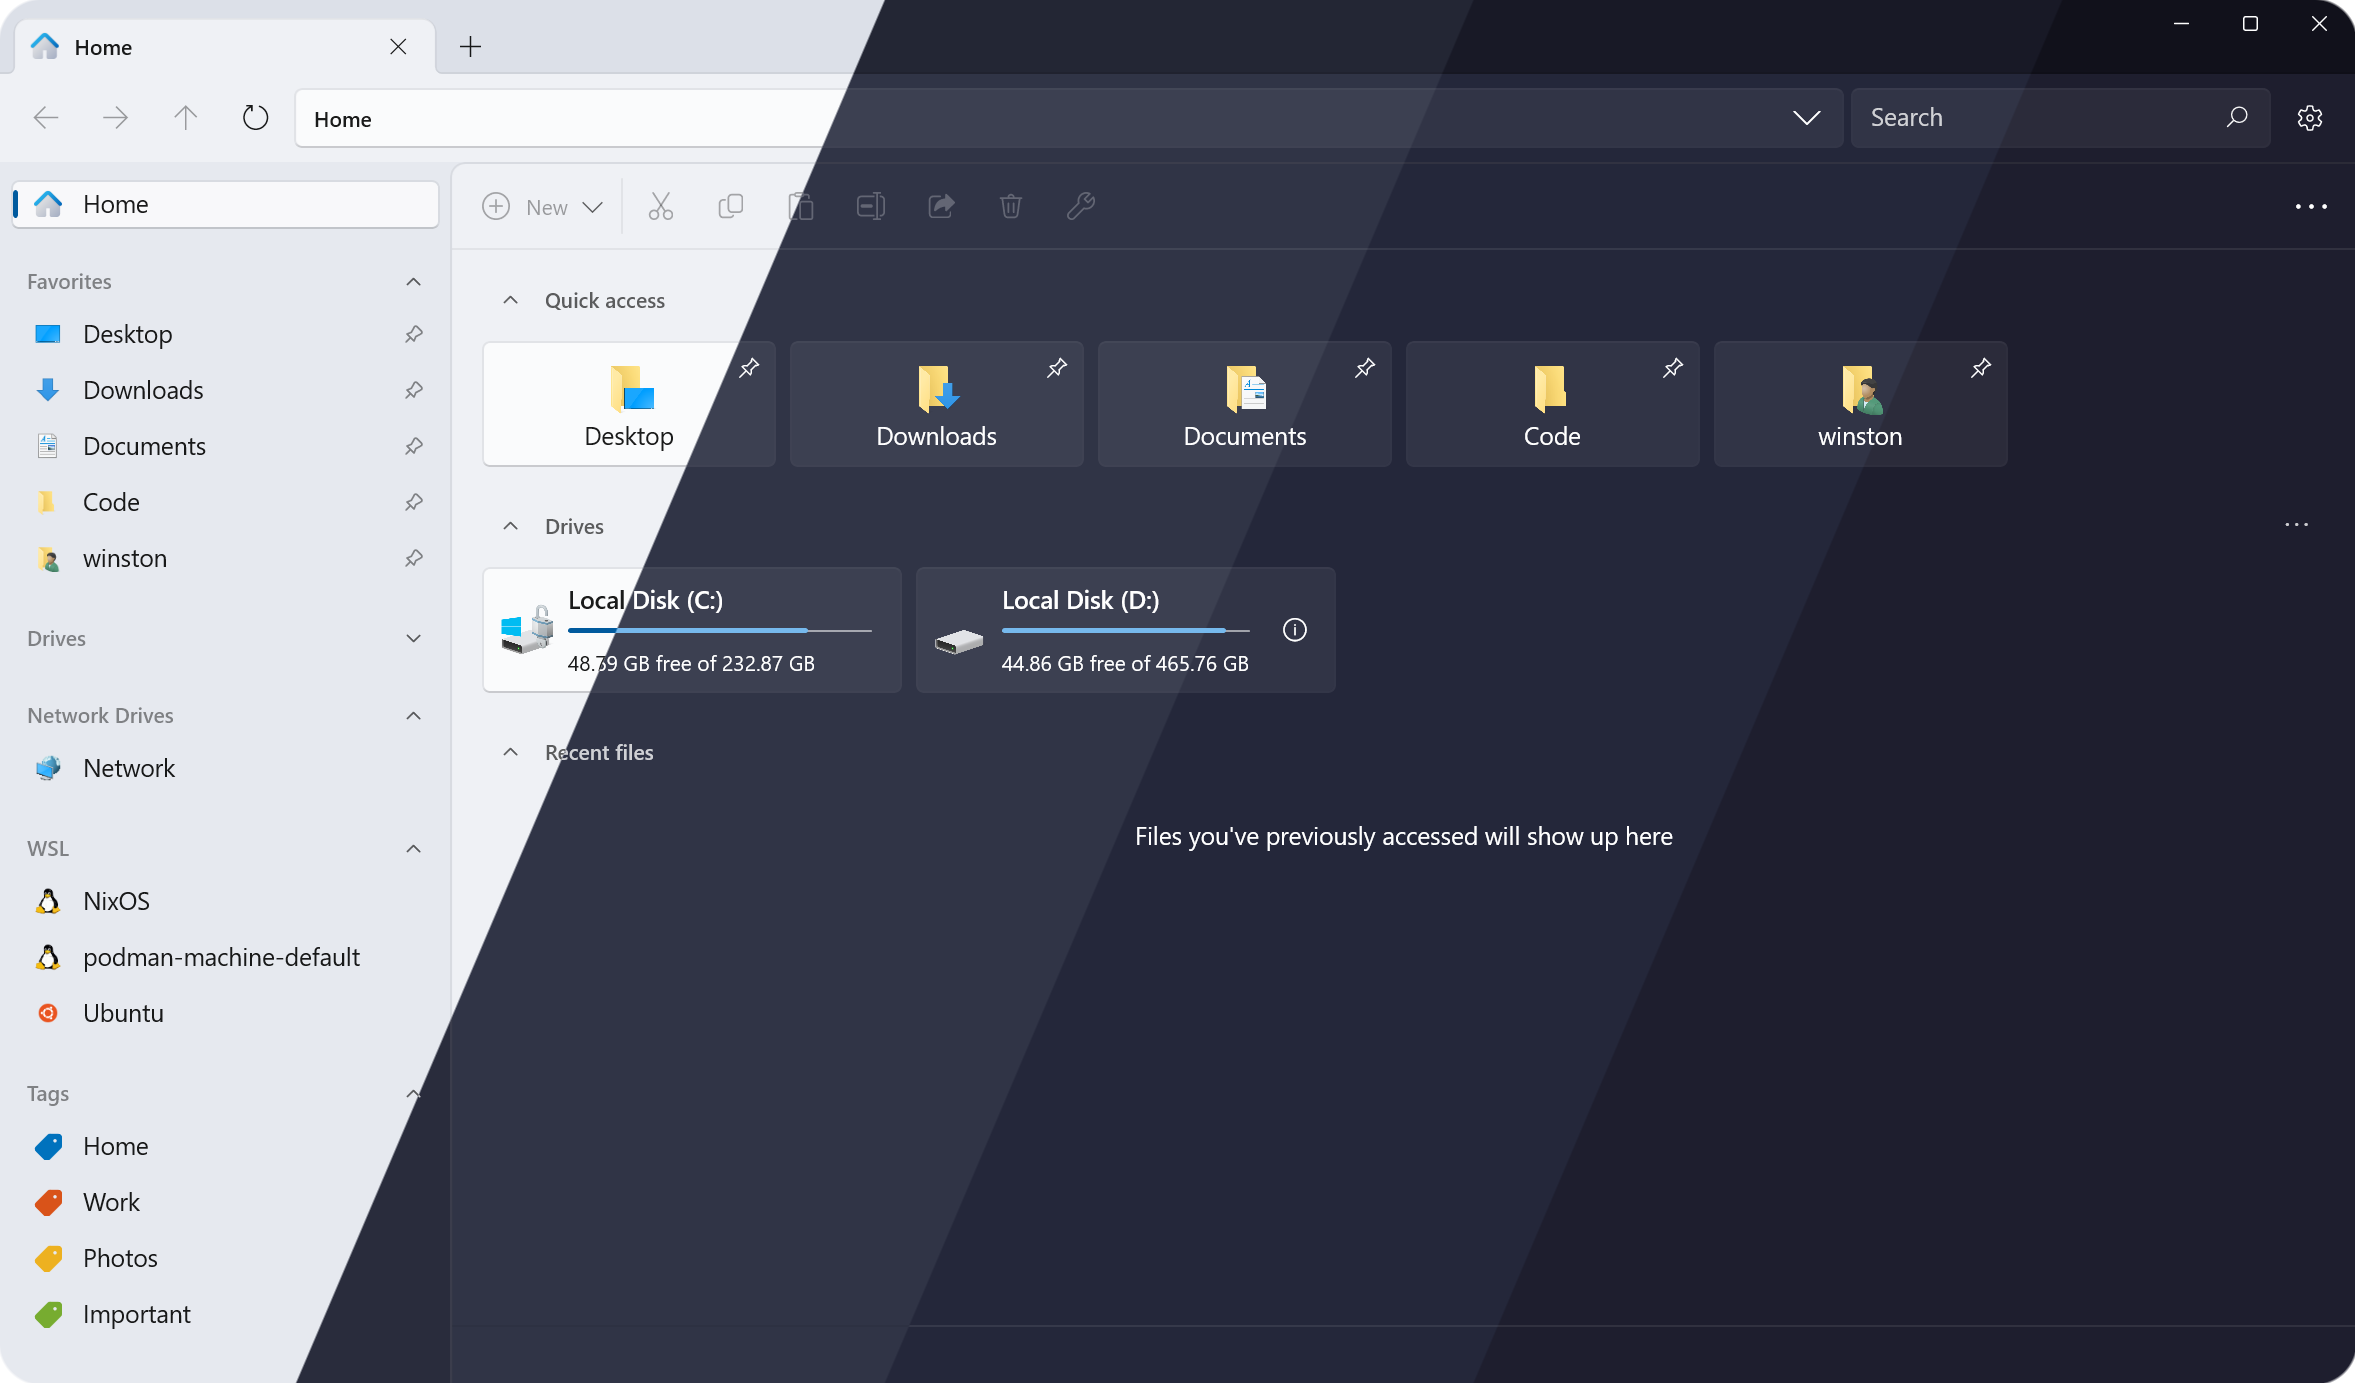Click the Copy icon in toolbar
This screenshot has width=2355, height=1383.
[731, 206]
